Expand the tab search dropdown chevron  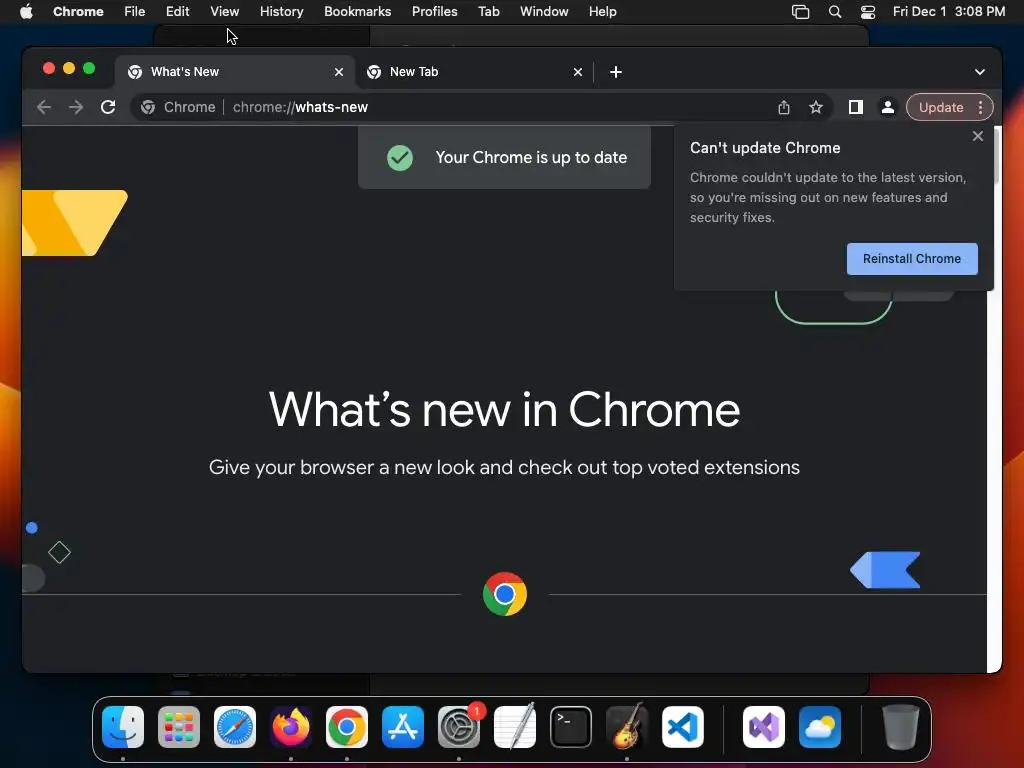[980, 72]
